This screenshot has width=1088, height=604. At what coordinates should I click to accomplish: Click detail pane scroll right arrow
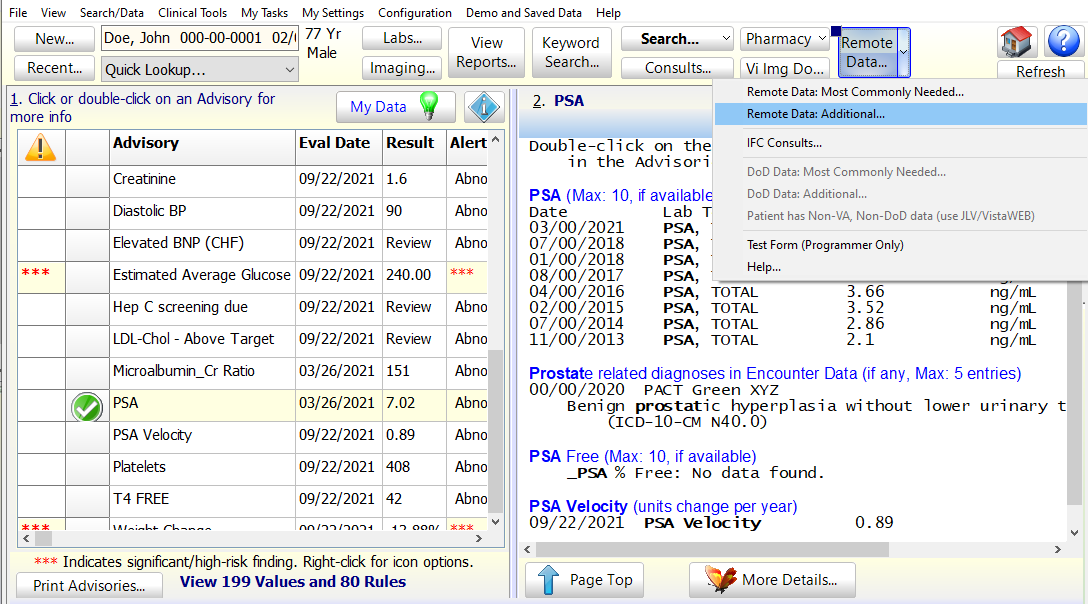coord(1057,549)
